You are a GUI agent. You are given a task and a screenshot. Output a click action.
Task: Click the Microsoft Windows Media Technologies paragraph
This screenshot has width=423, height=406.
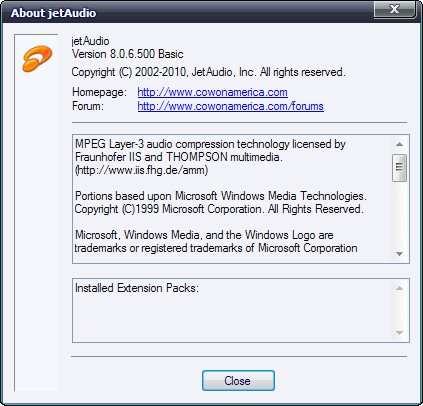[x=220, y=202]
